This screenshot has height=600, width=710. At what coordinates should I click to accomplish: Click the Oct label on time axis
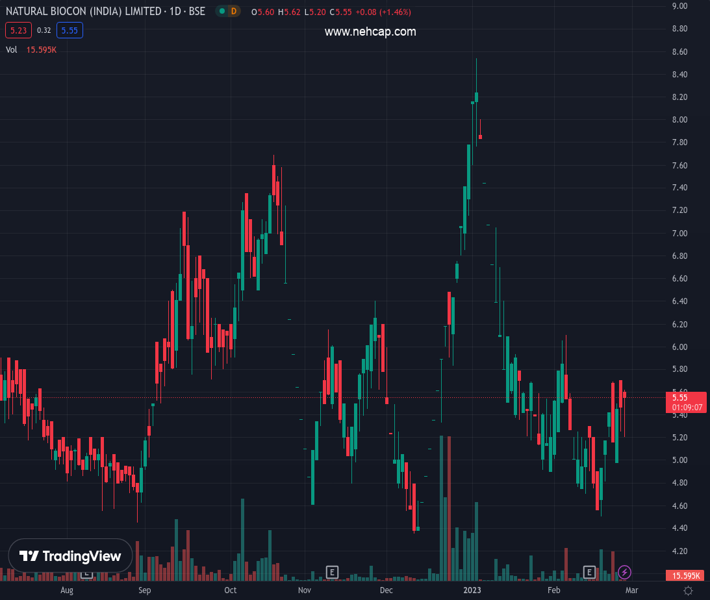[x=230, y=591]
